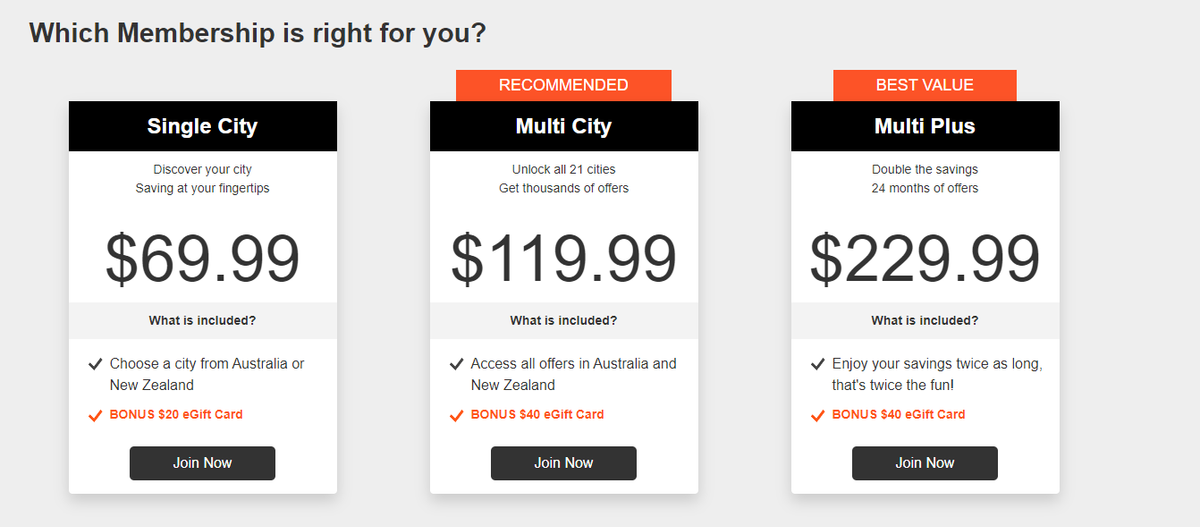Click the Single City Join Now button
1200x527 pixels.
[202, 463]
